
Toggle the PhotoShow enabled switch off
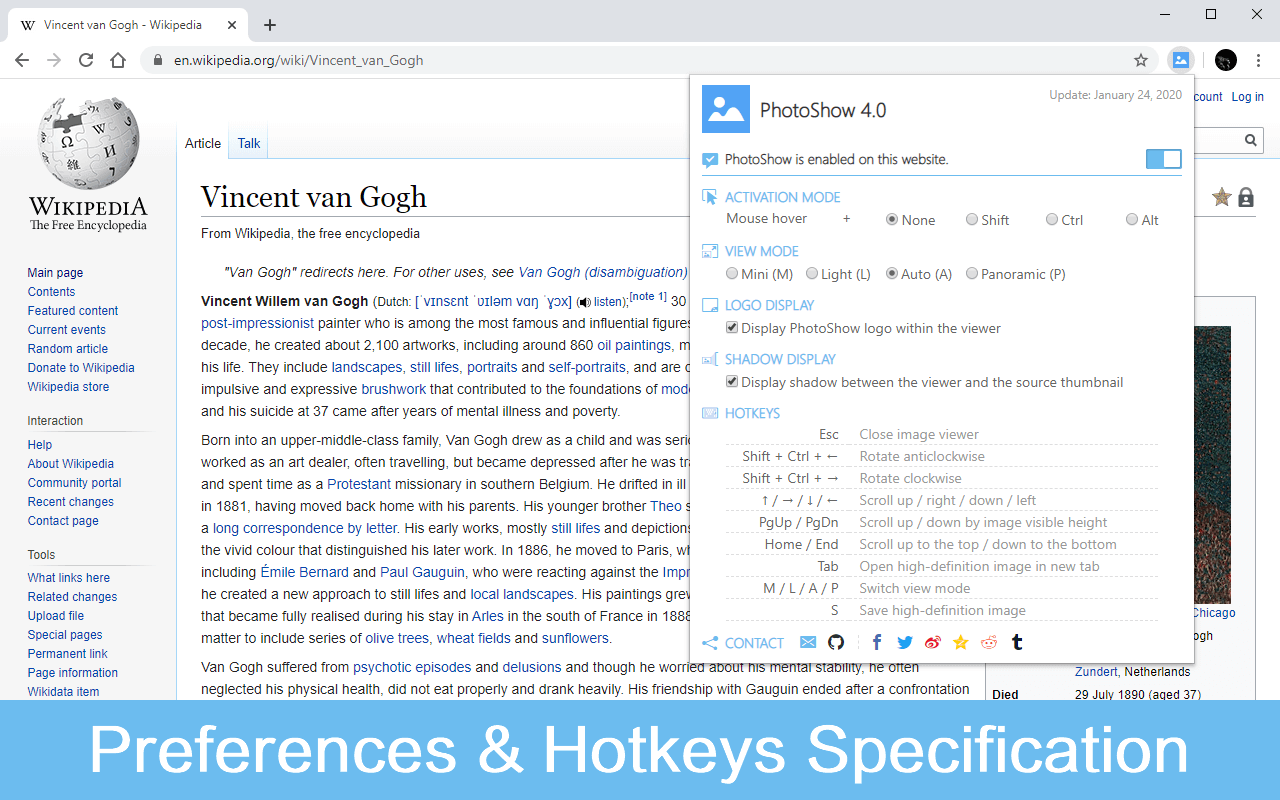click(1163, 159)
